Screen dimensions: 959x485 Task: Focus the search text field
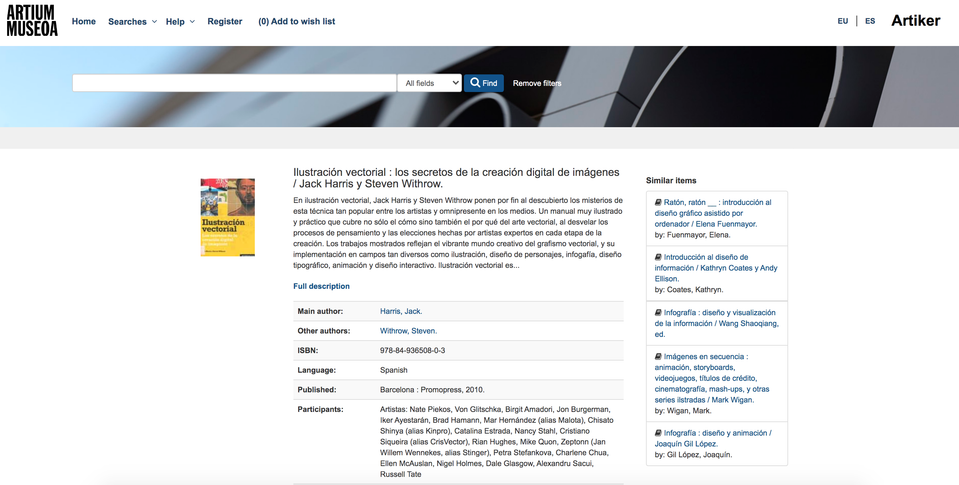(x=234, y=83)
